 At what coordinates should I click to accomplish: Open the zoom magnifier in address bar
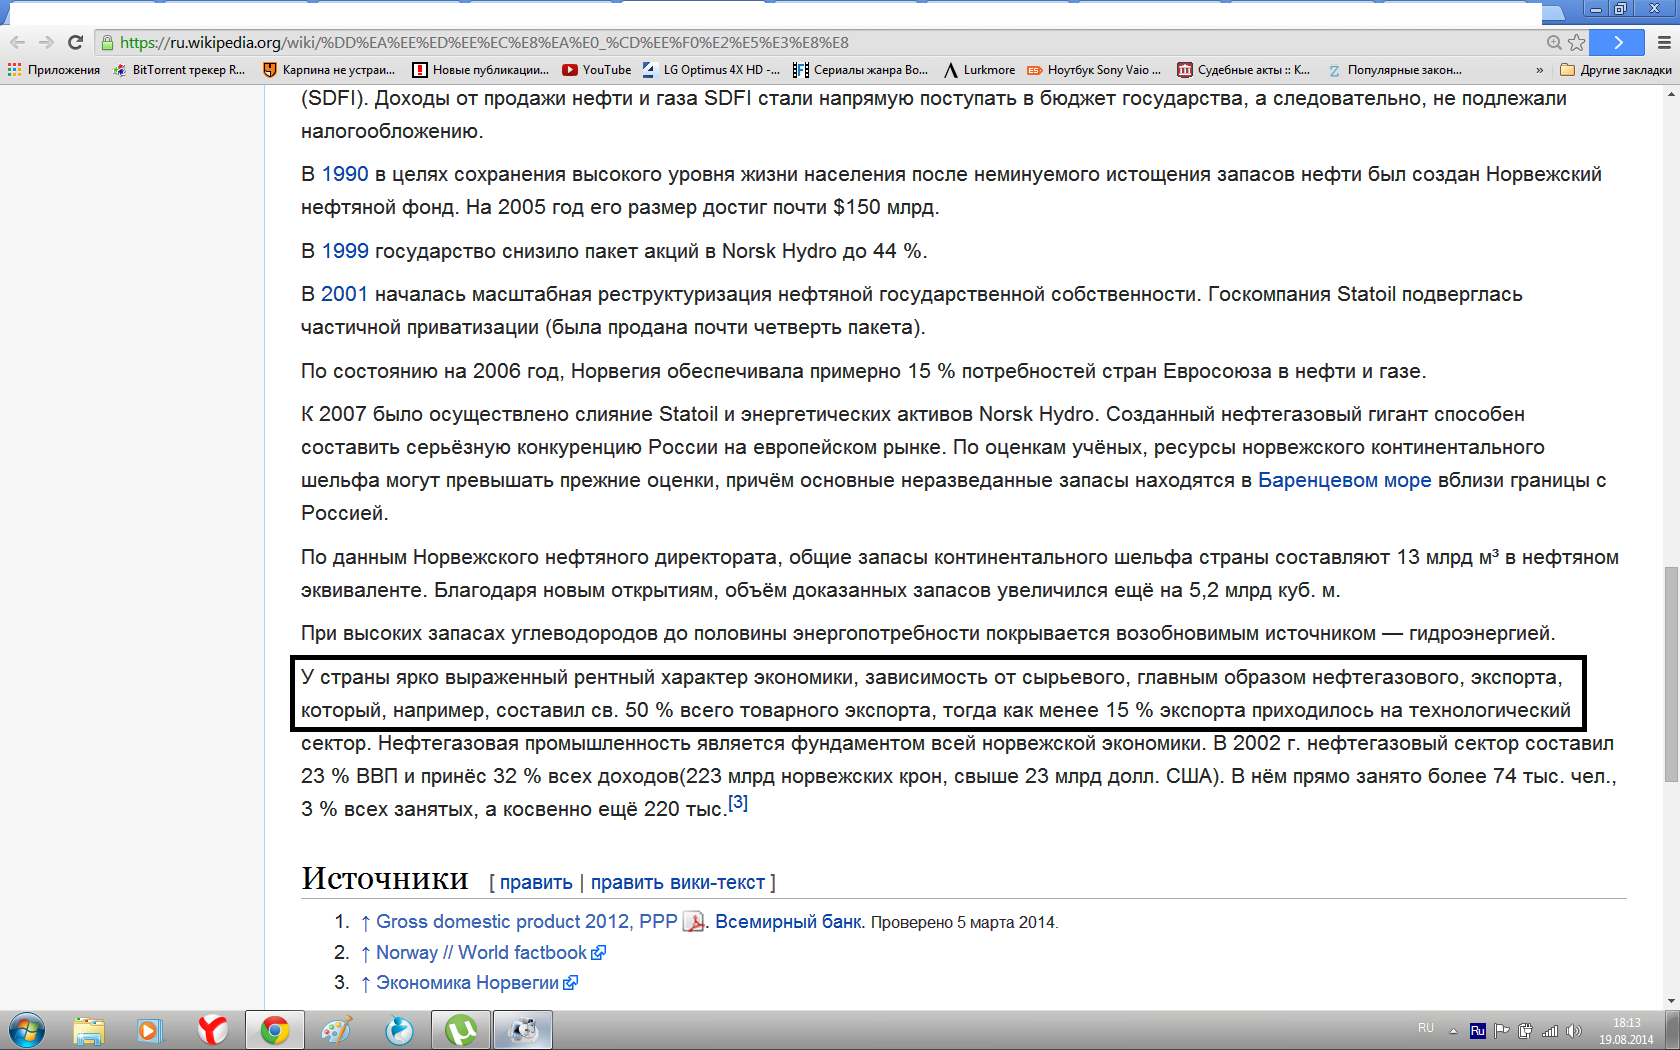pyautogui.click(x=1554, y=42)
